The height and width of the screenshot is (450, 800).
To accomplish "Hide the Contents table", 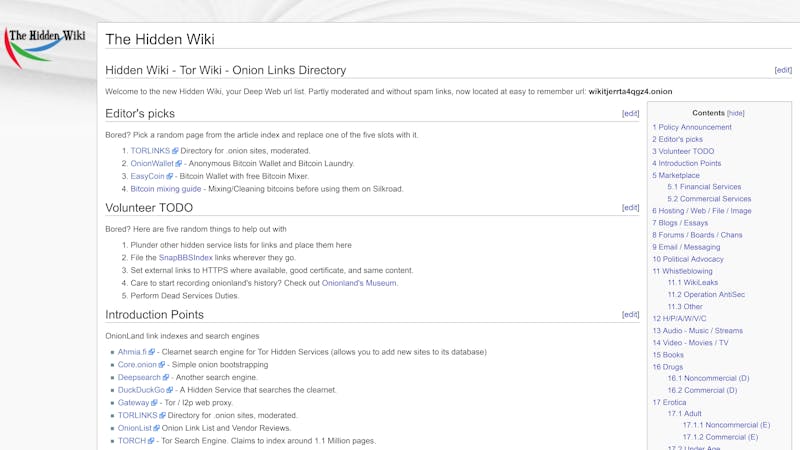I will click(735, 113).
